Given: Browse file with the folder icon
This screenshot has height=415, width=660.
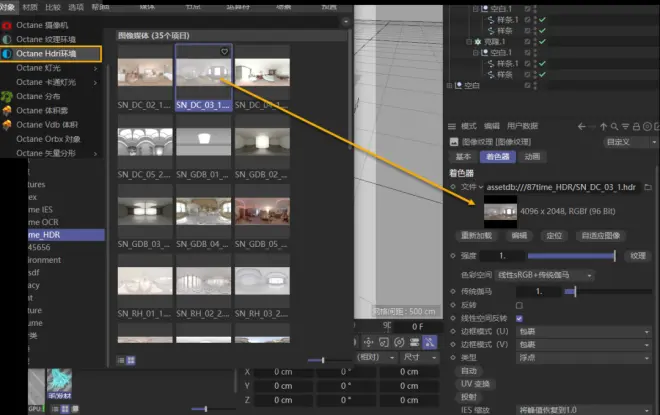Looking at the screenshot, I should pyautogui.click(x=648, y=187).
